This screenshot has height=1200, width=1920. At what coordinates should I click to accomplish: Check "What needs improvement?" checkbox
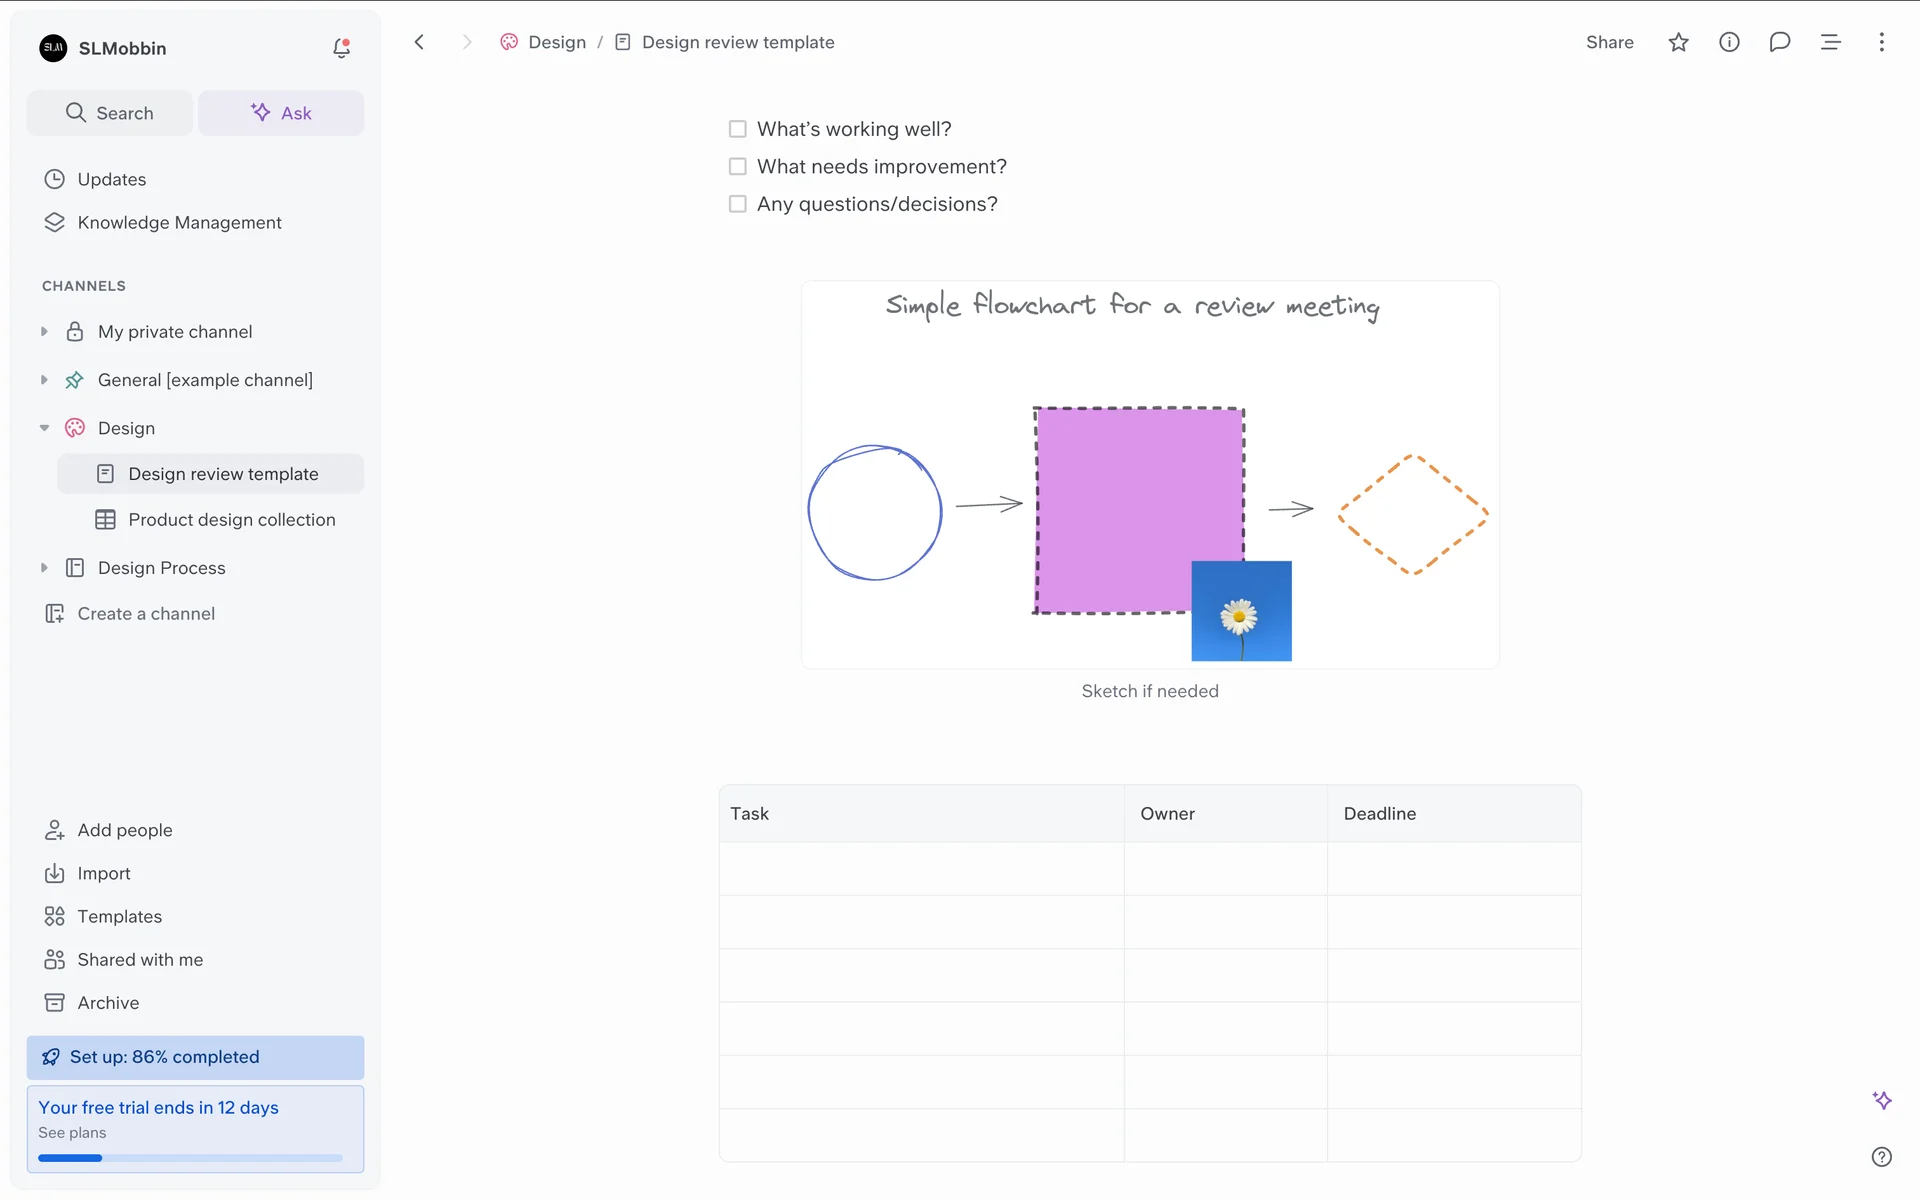pyautogui.click(x=738, y=166)
